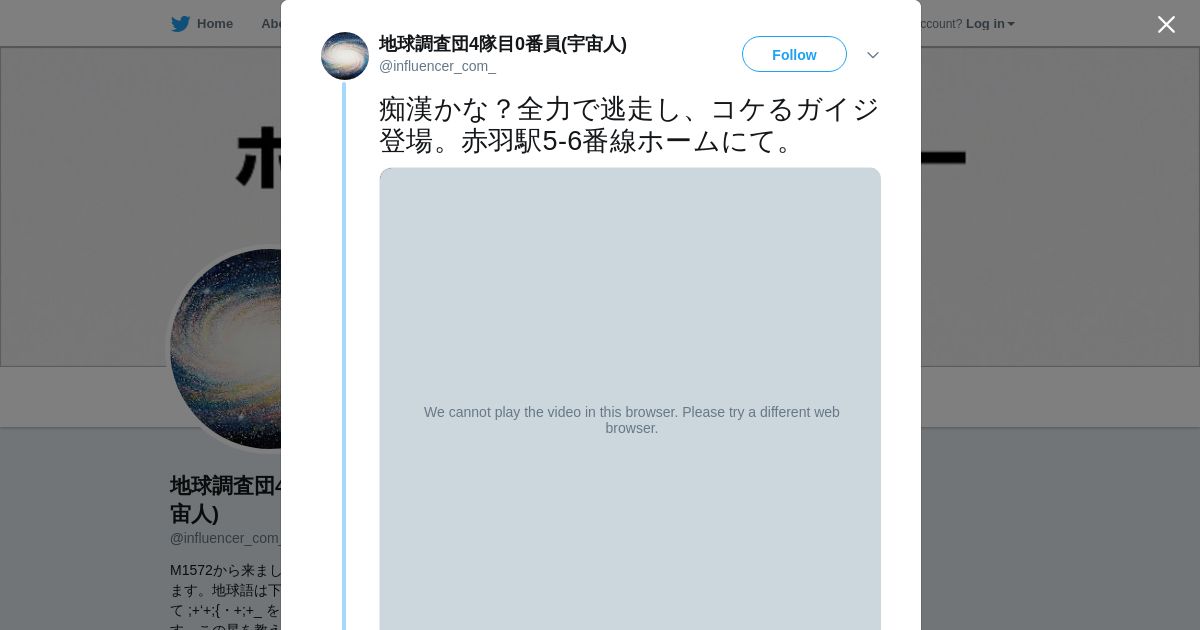Click the profile bio starting with M1572から

[x=226, y=598]
